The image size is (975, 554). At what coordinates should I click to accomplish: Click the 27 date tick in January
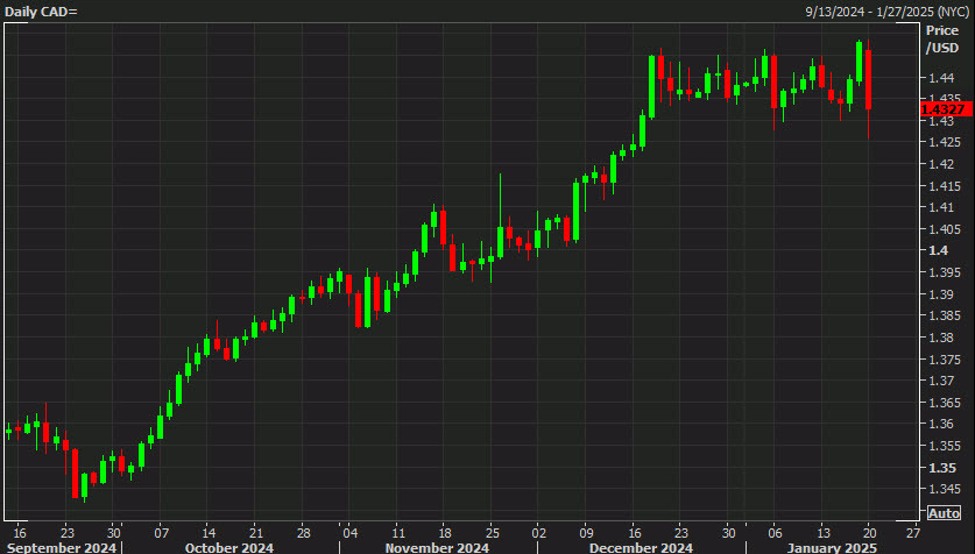tap(913, 531)
